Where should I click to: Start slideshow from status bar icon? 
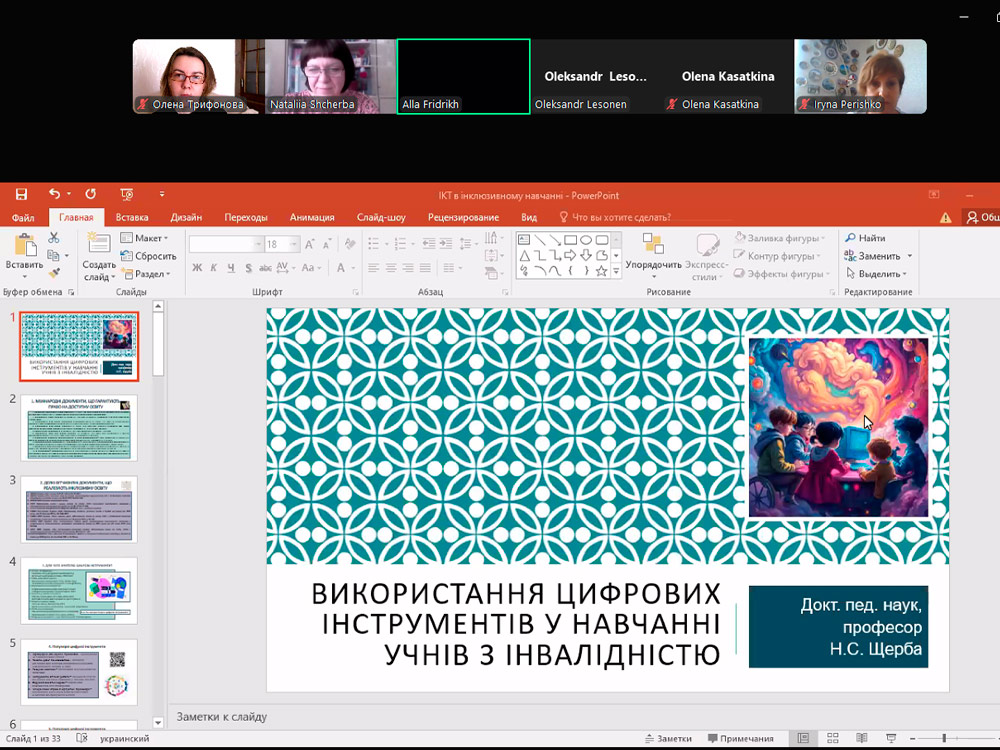point(892,738)
